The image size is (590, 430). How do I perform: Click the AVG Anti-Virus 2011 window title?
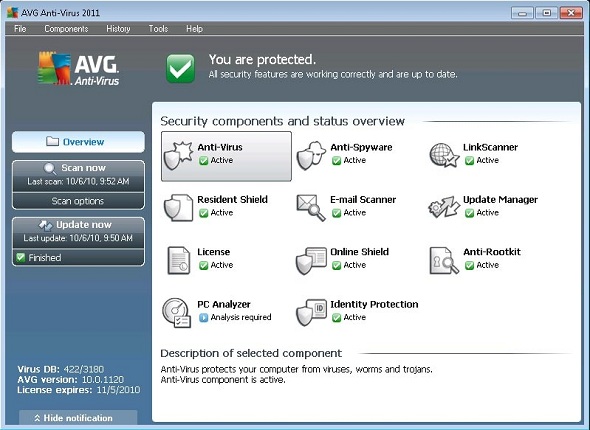pos(60,13)
